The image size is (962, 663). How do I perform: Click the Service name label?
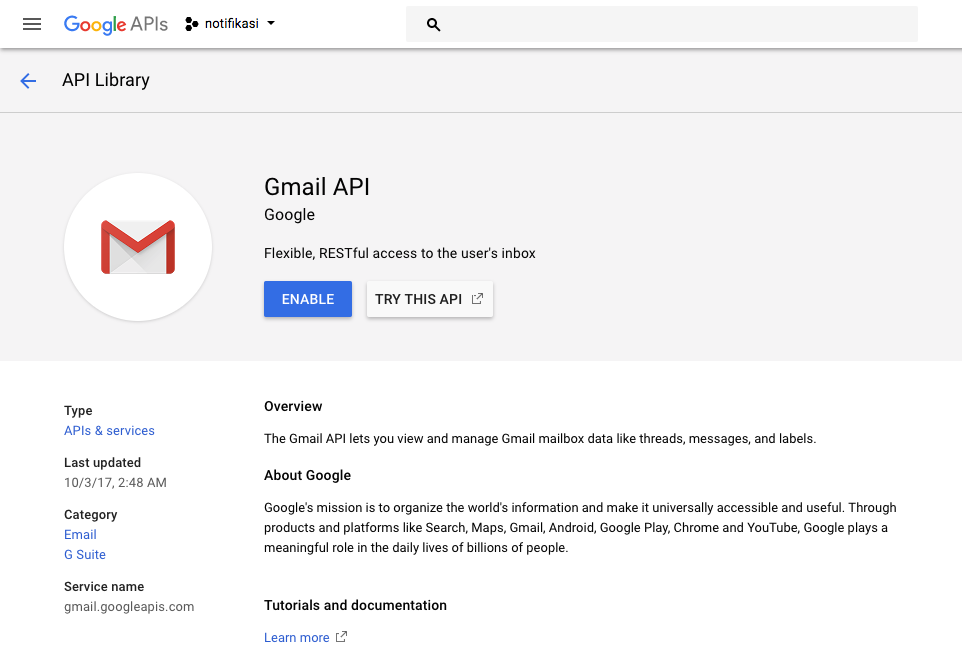tap(104, 586)
